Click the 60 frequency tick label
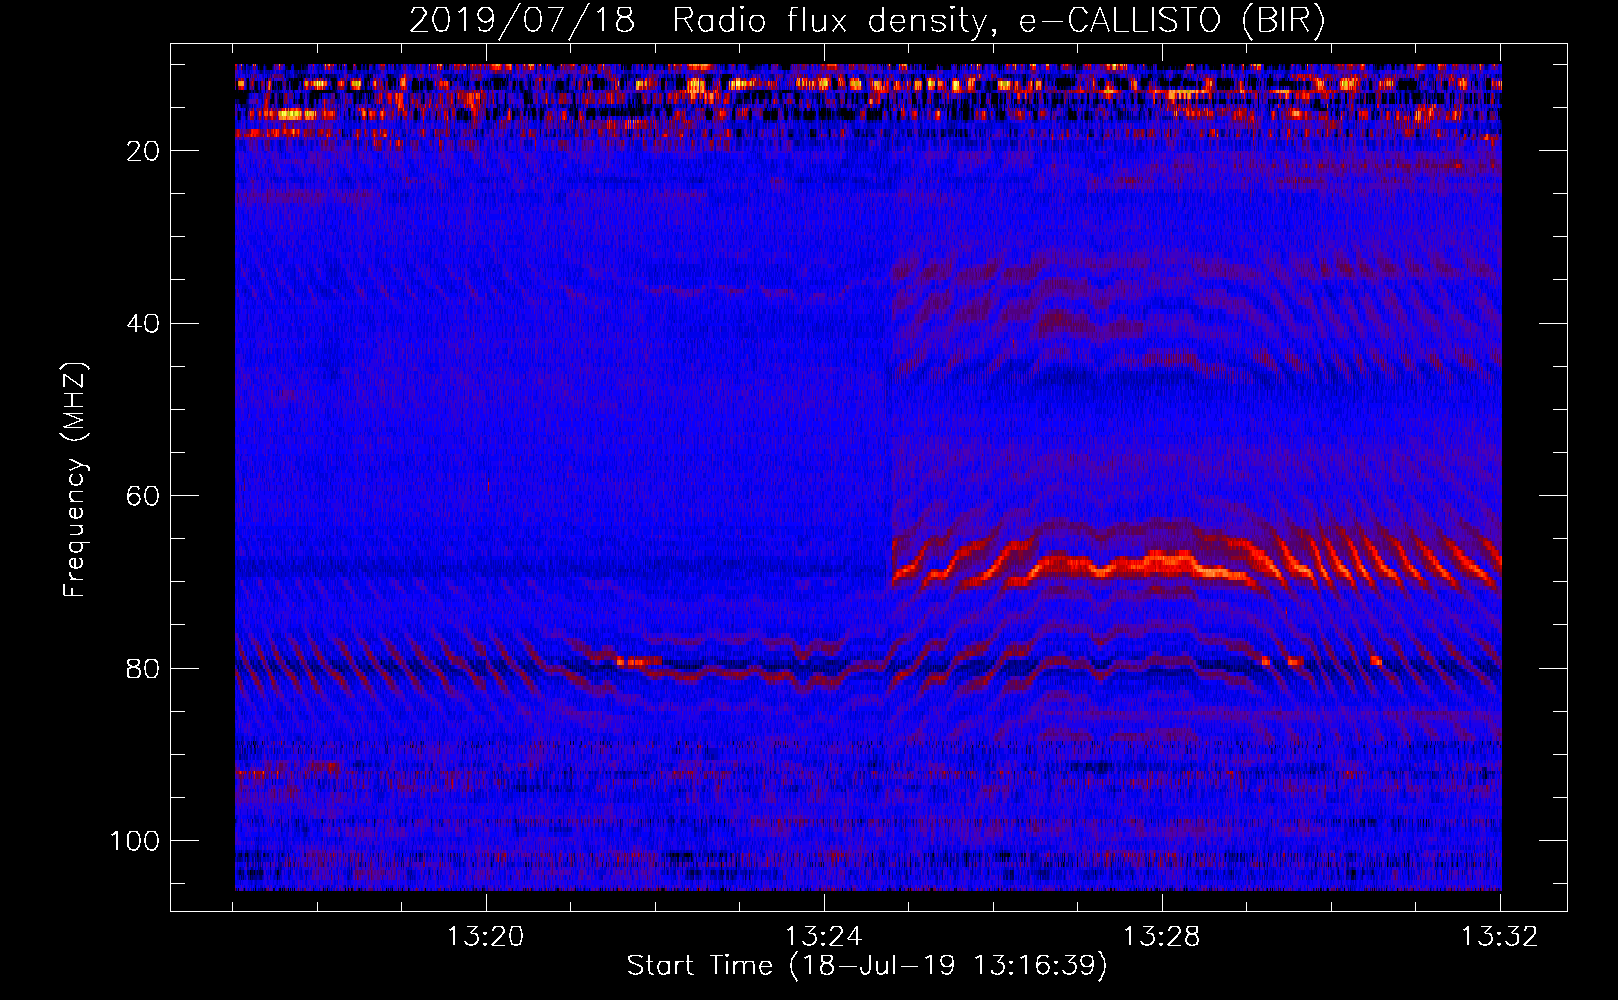This screenshot has height=1000, width=1618. [x=144, y=496]
